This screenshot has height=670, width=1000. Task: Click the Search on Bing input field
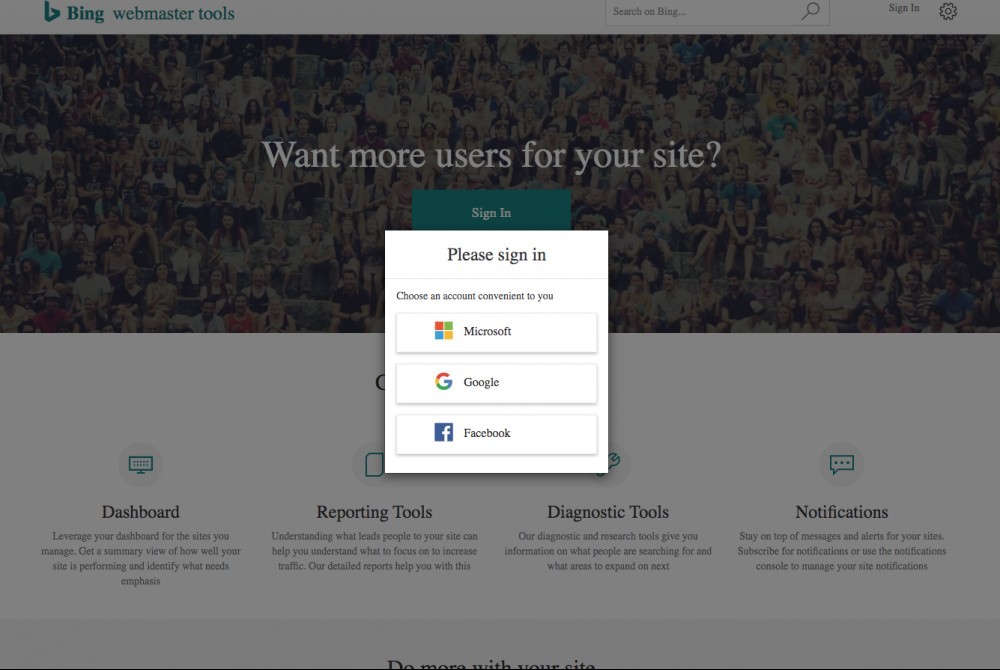coord(698,11)
